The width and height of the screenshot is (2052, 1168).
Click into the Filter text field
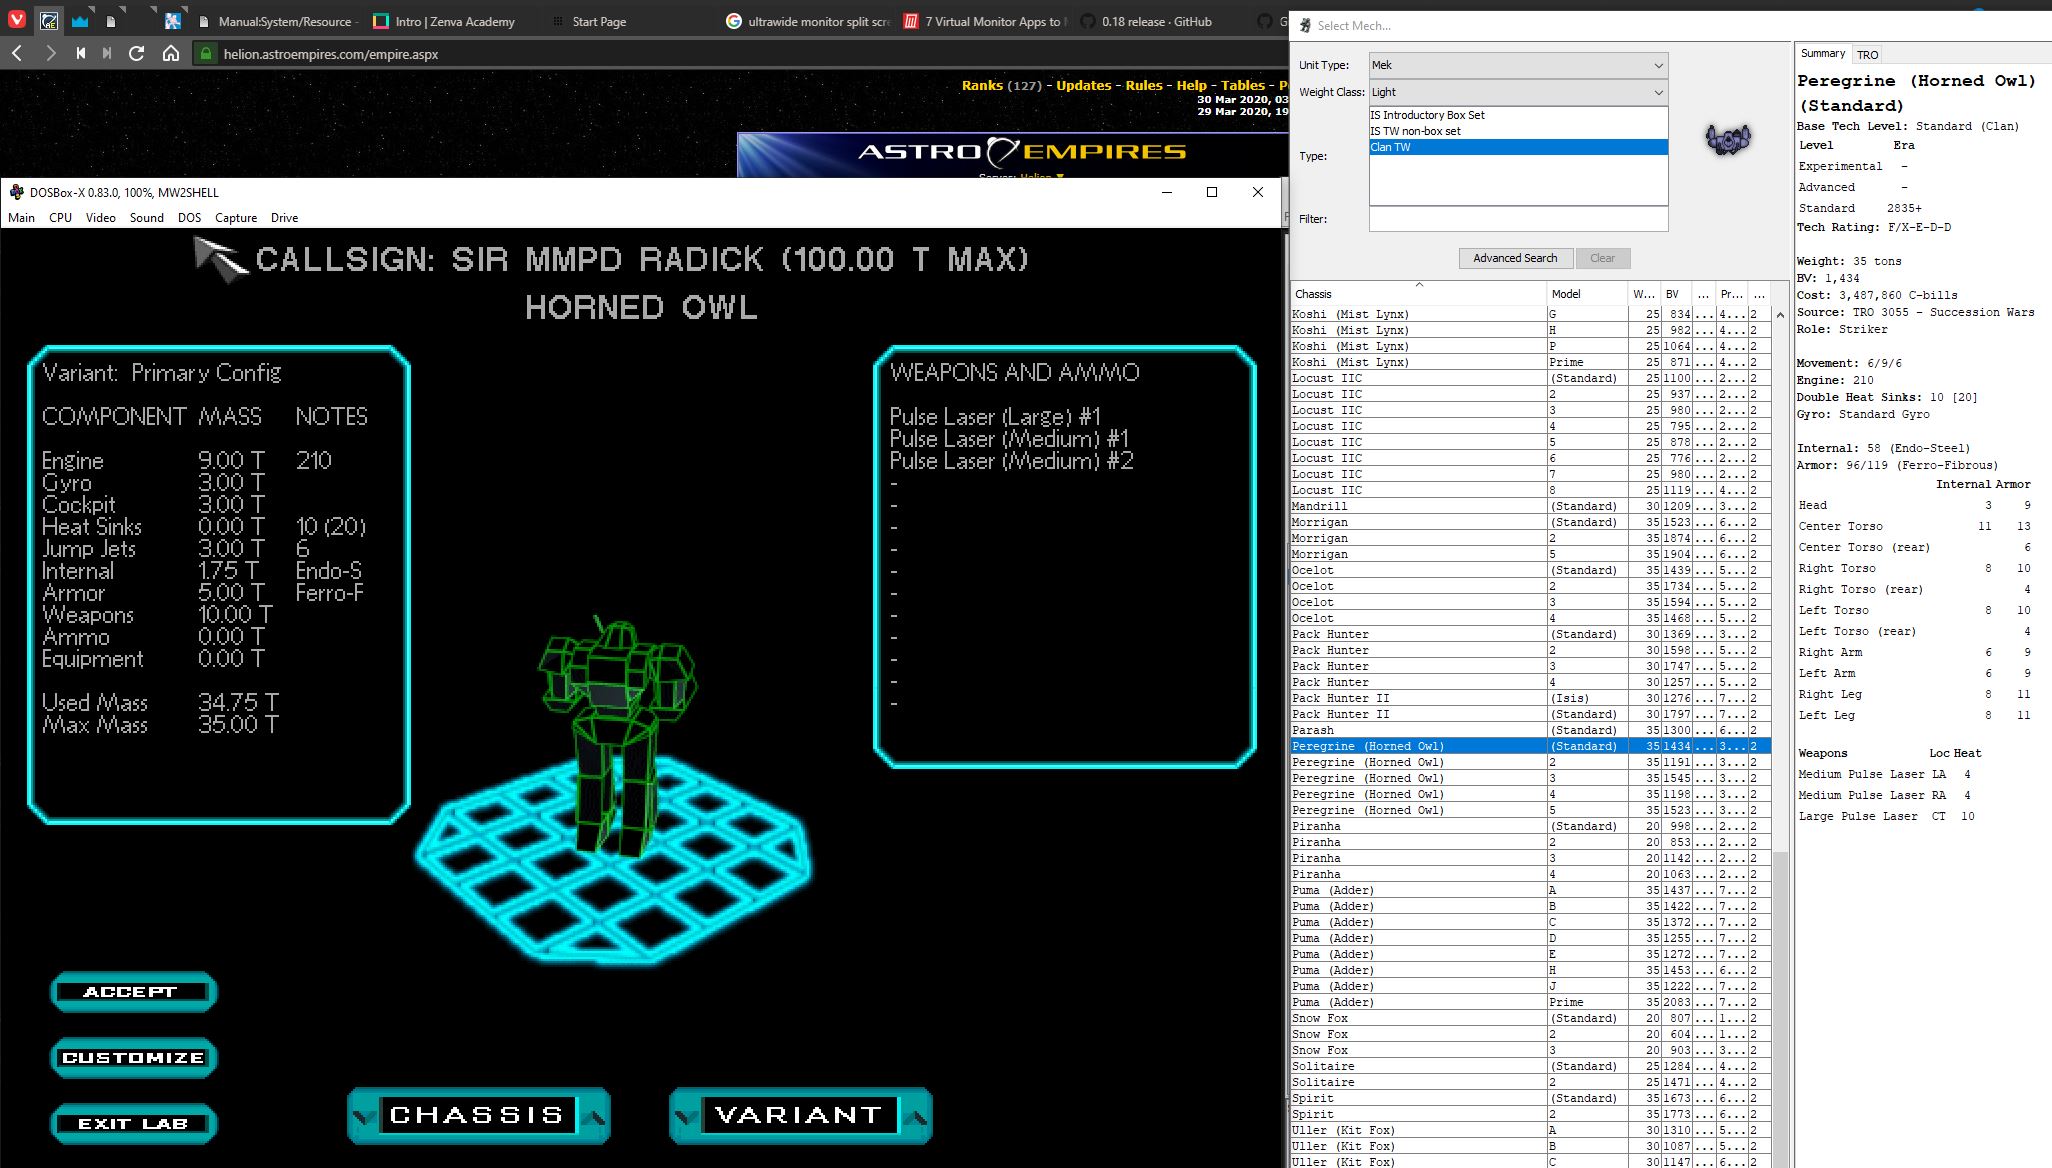[x=1517, y=219]
